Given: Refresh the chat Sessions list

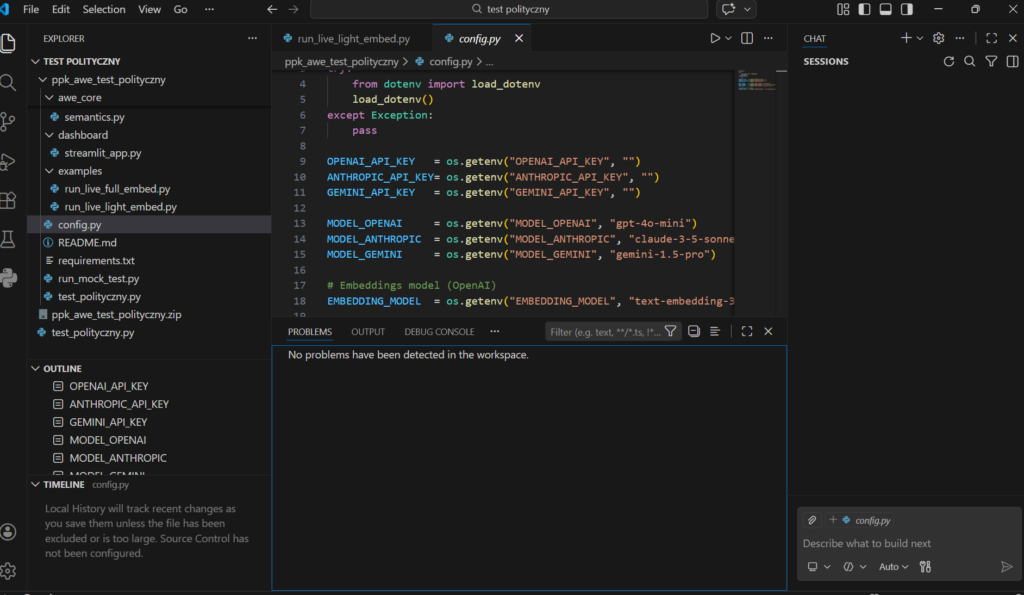Looking at the screenshot, I should click(x=949, y=62).
